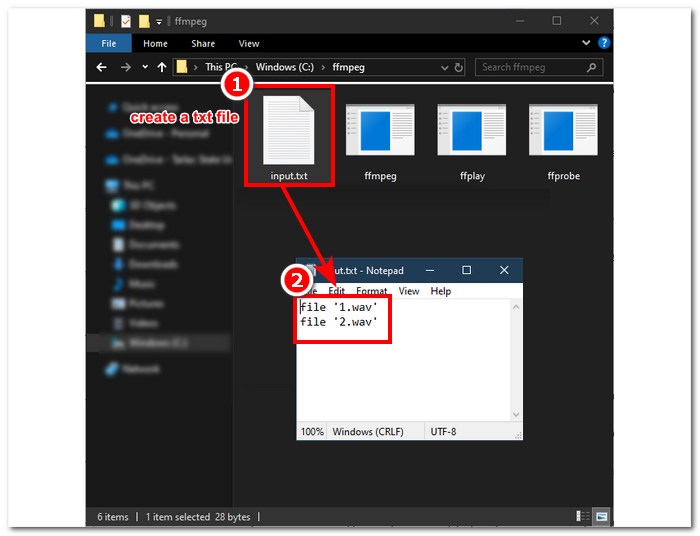The height and width of the screenshot is (536, 700).
Task: Go back with the left arrow
Action: coord(101,67)
